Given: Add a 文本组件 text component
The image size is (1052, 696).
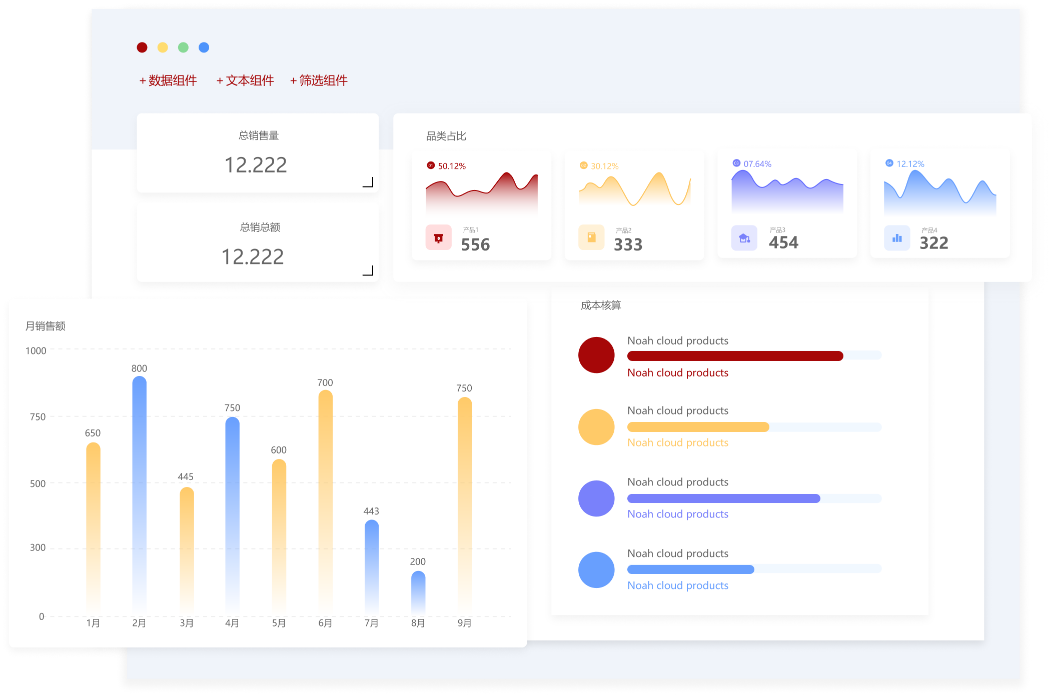Looking at the screenshot, I should [245, 81].
